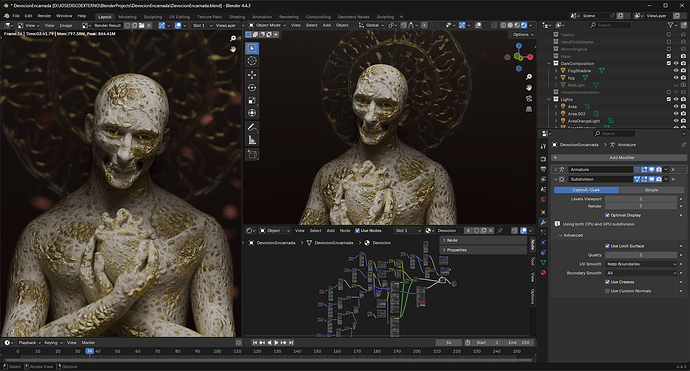
Task: Toggle camera view in 3D viewport
Action: click(529, 98)
